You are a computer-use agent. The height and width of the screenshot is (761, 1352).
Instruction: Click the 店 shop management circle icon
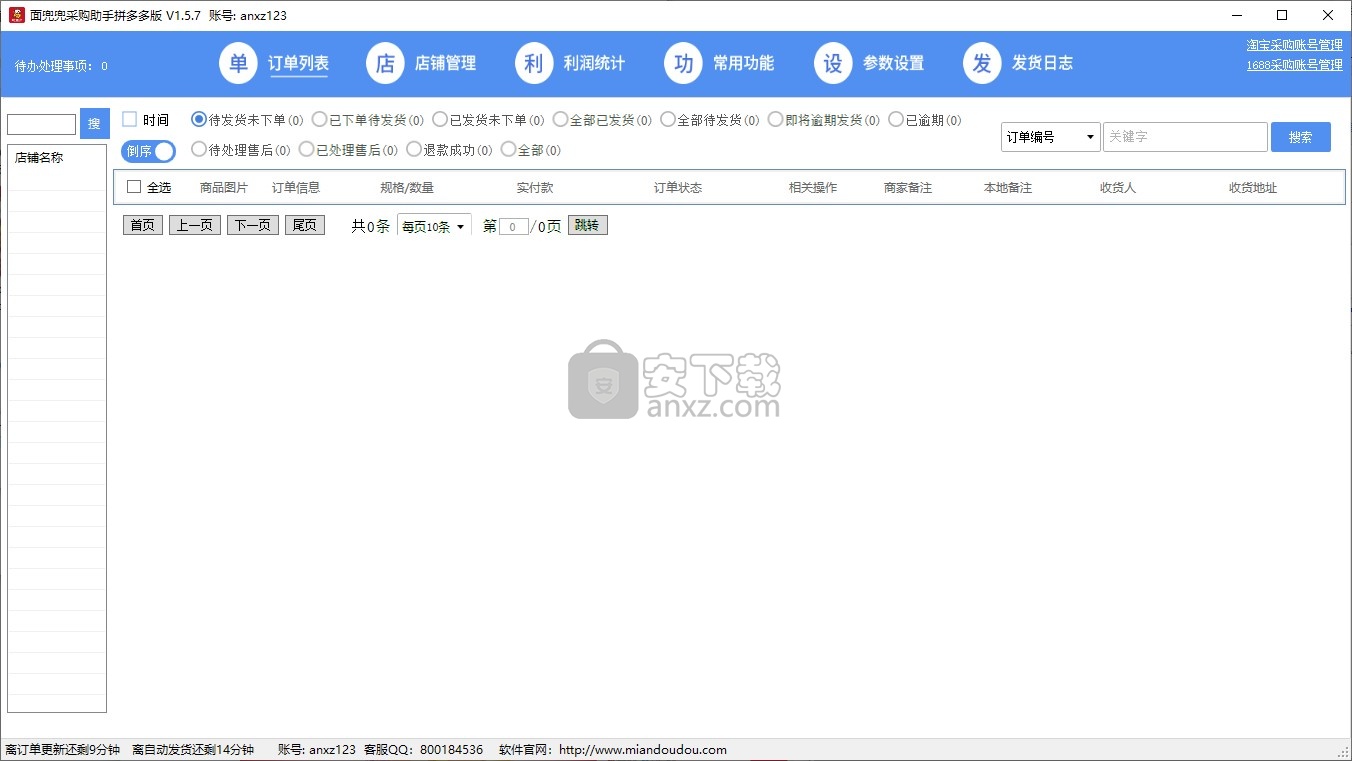click(x=385, y=63)
